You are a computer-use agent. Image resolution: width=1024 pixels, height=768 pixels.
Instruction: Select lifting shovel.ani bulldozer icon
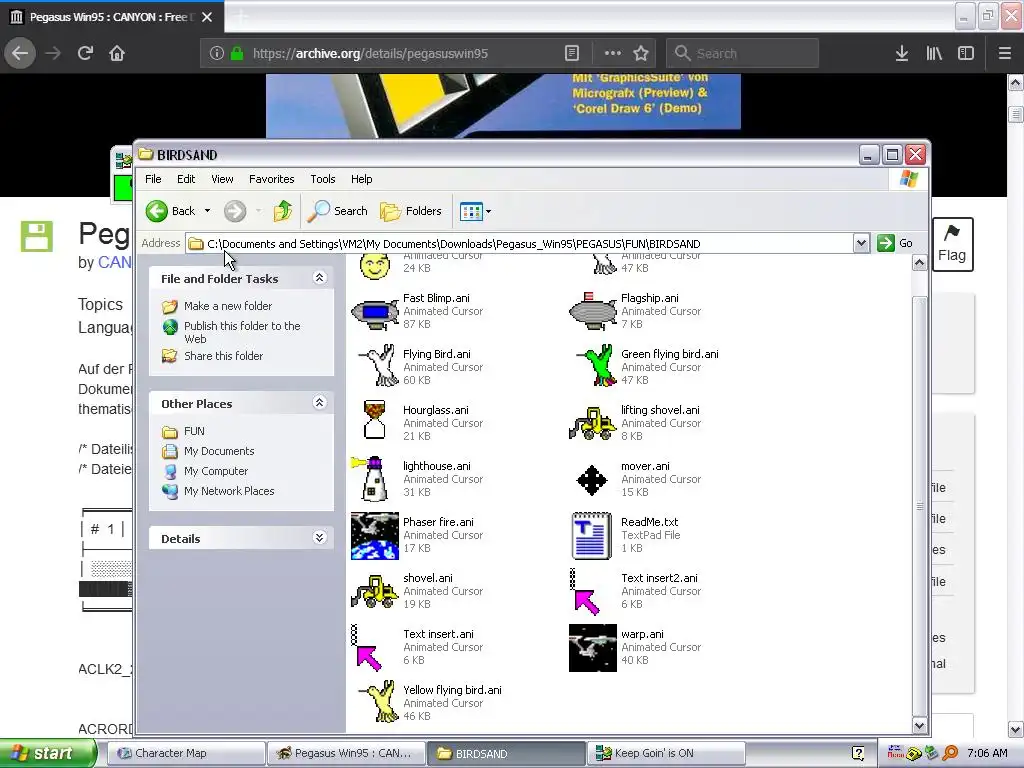592,423
